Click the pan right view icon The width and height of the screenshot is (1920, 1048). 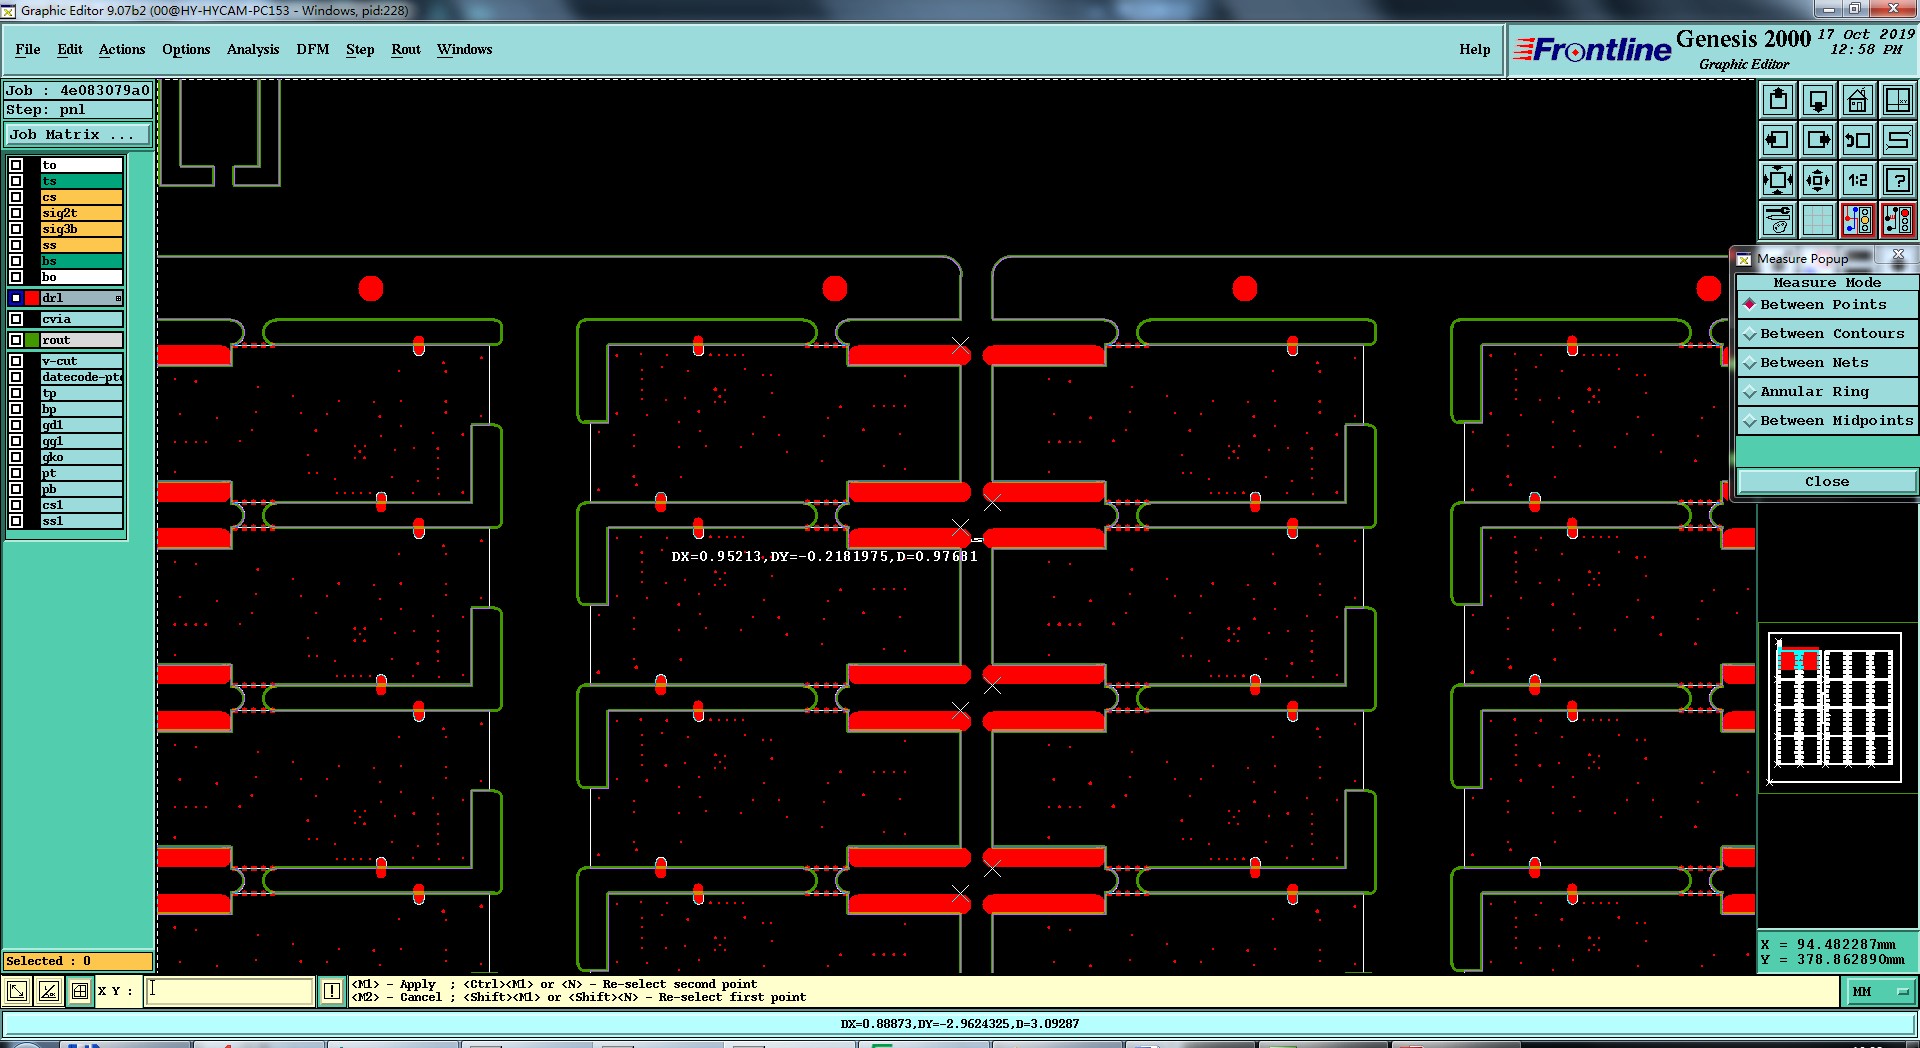coord(1818,140)
